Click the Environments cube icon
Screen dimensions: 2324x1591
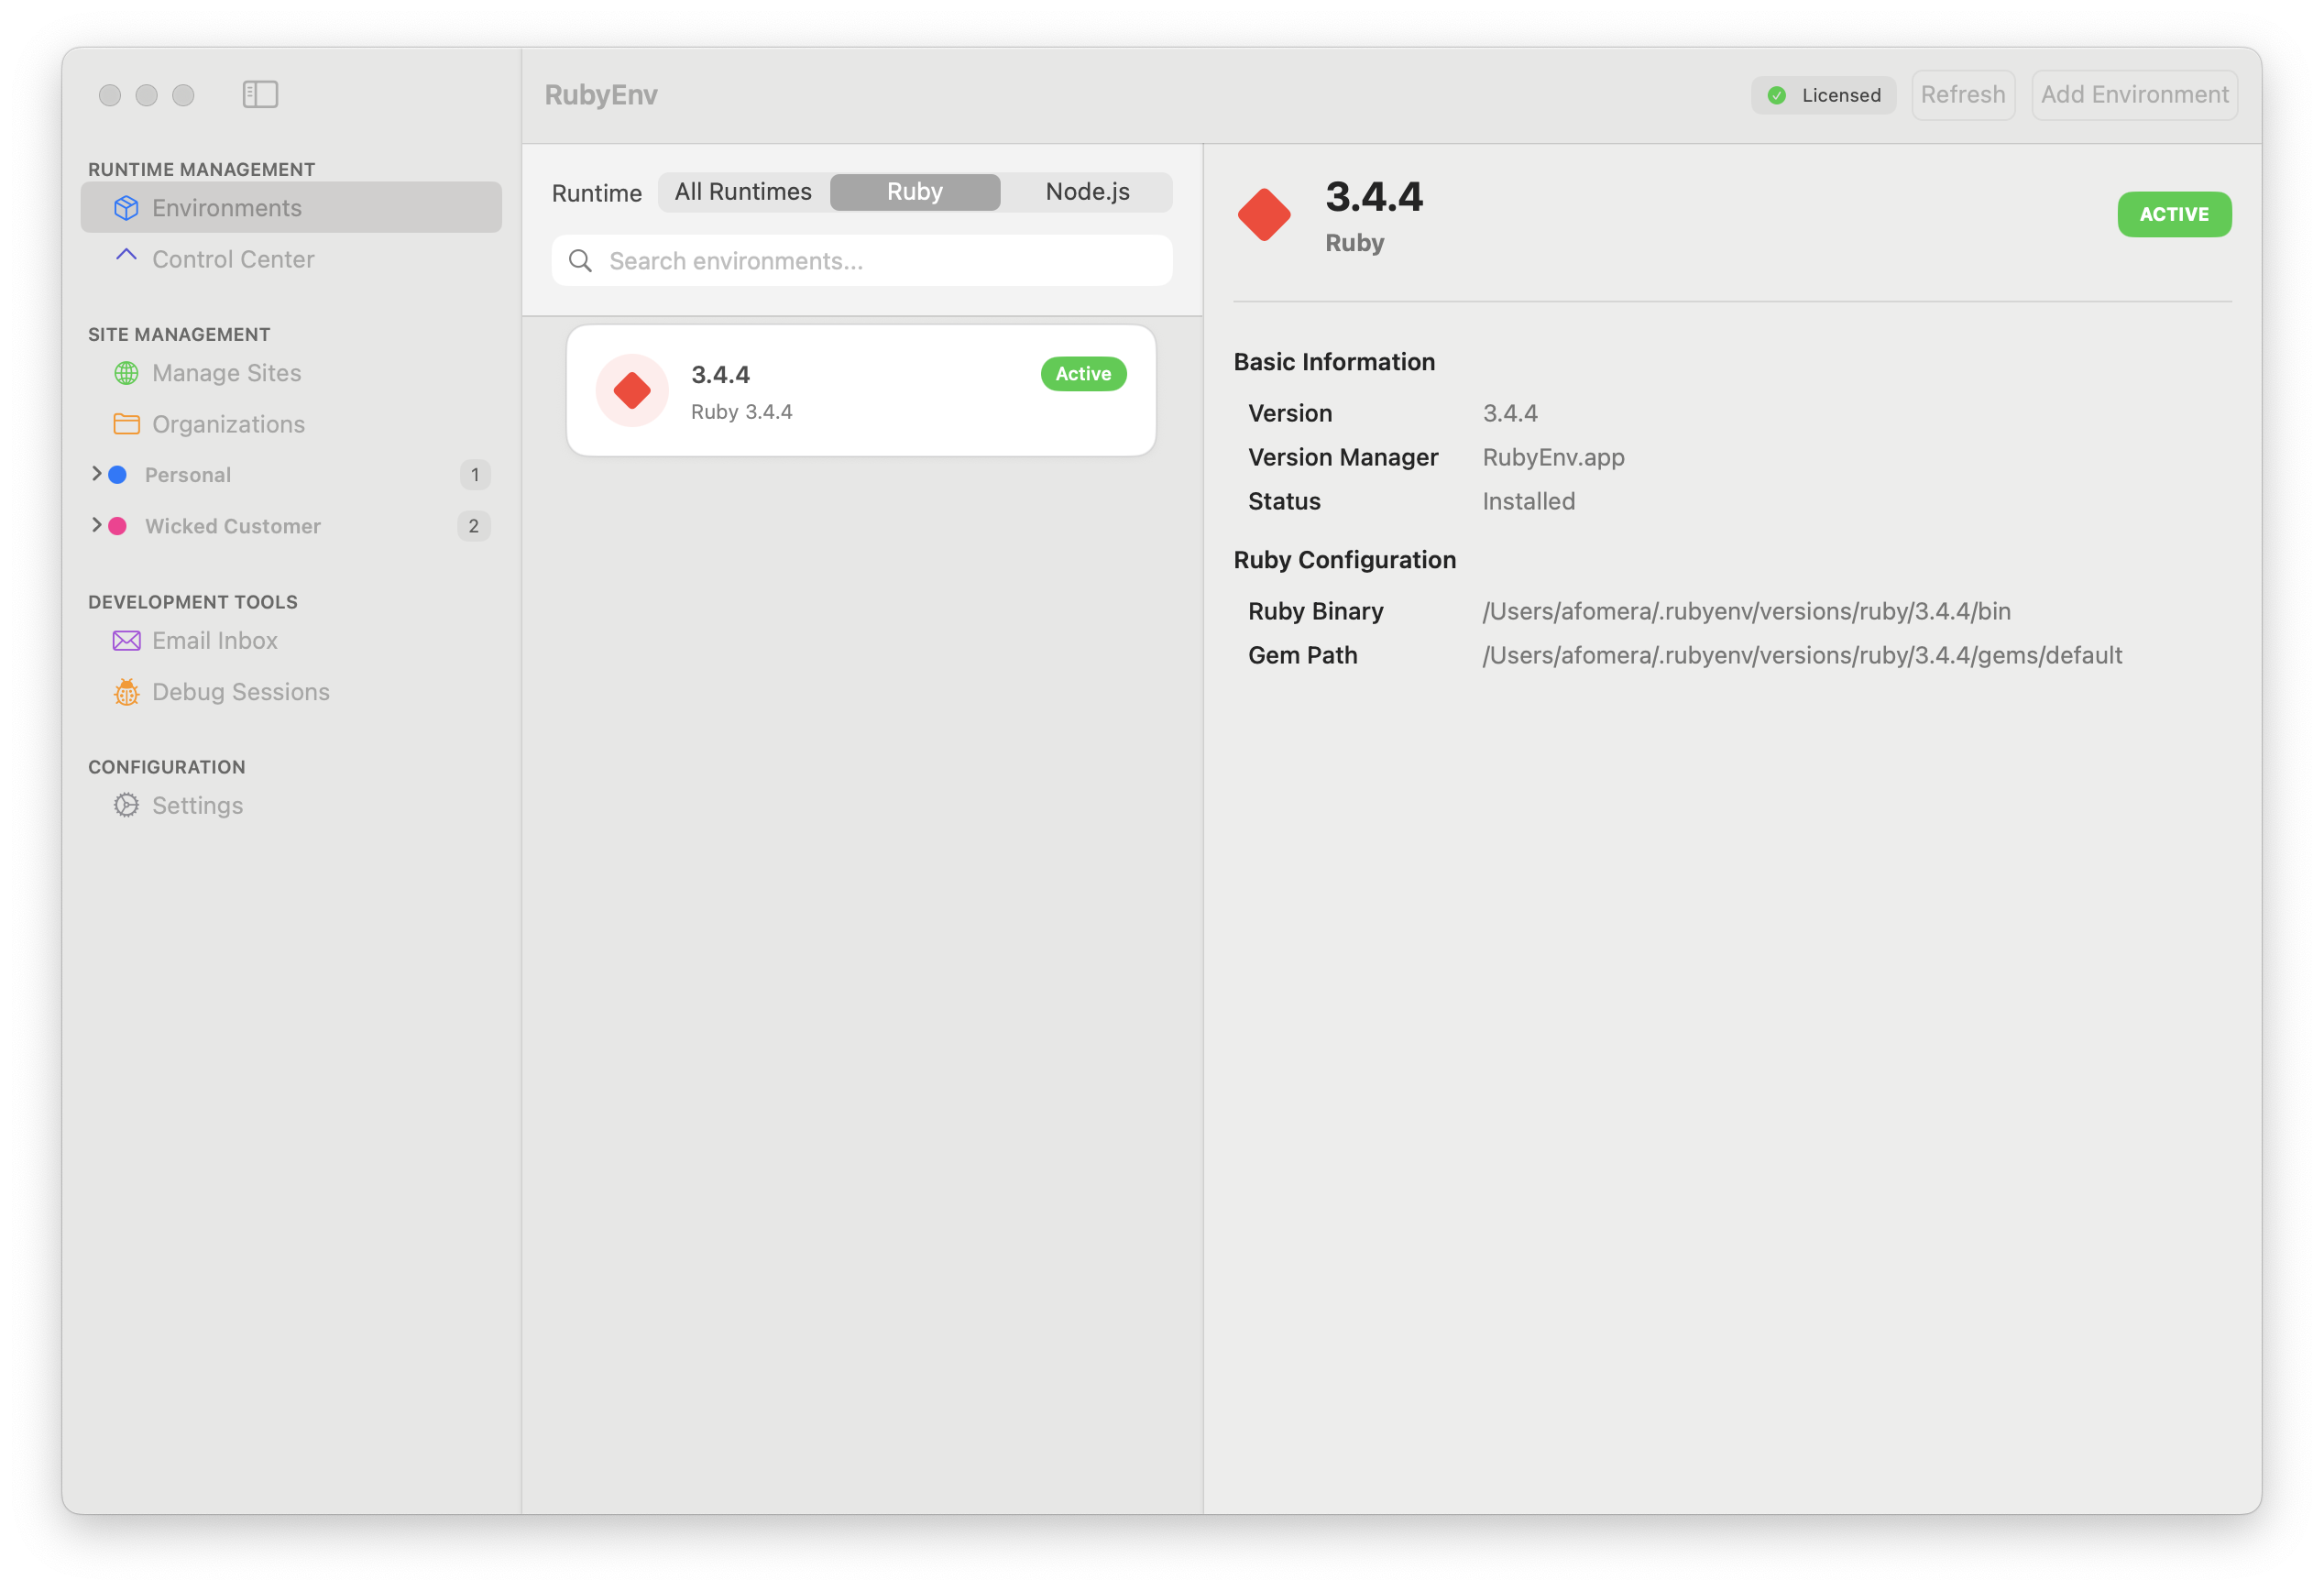point(126,208)
